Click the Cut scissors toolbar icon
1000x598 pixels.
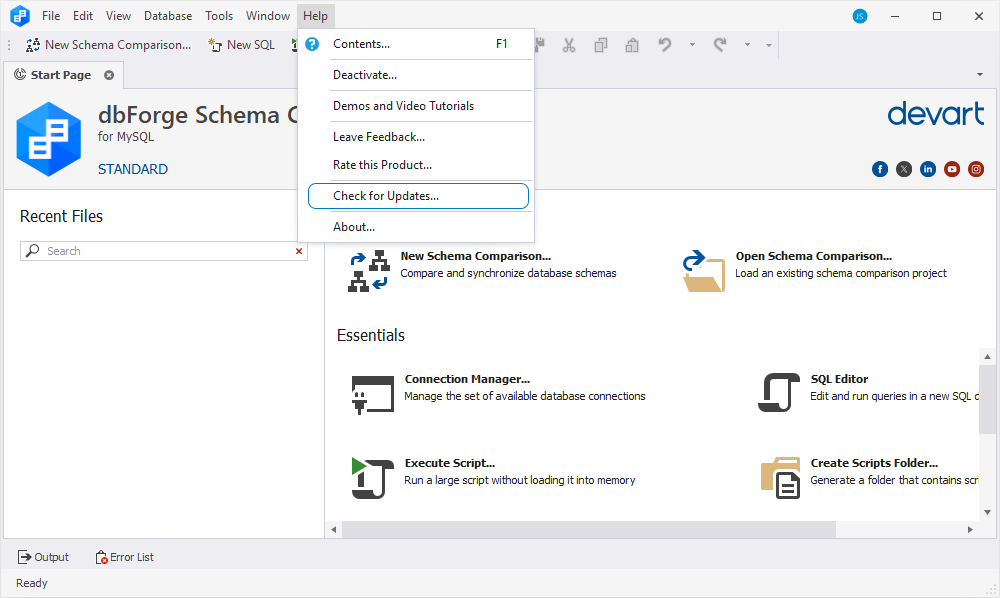(x=569, y=45)
